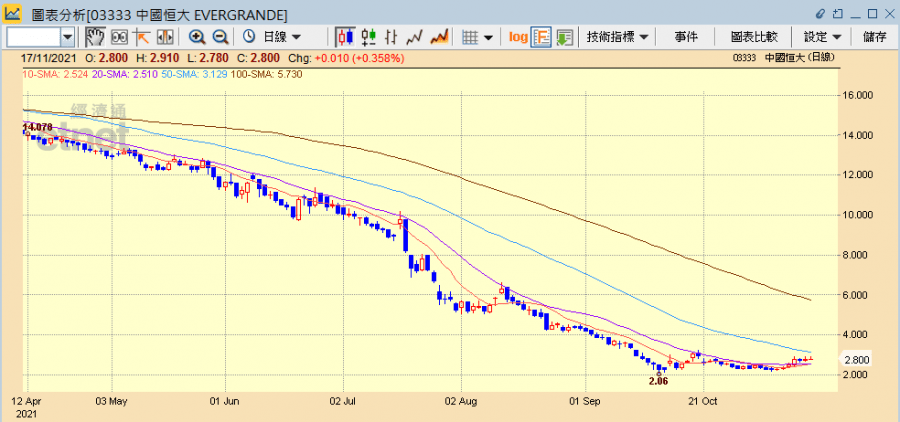Select the hand pan tool
This screenshot has width=900, height=422.
[x=95, y=37]
